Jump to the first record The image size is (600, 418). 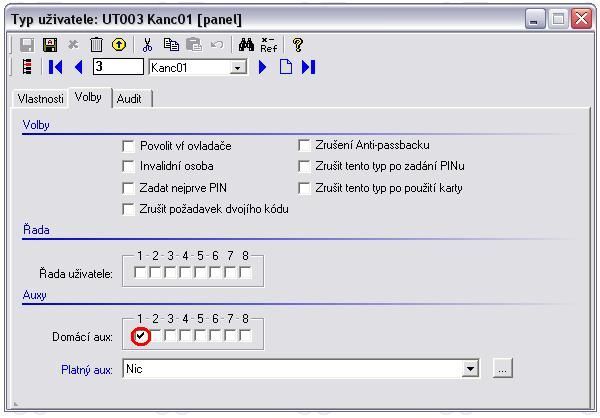(57, 67)
